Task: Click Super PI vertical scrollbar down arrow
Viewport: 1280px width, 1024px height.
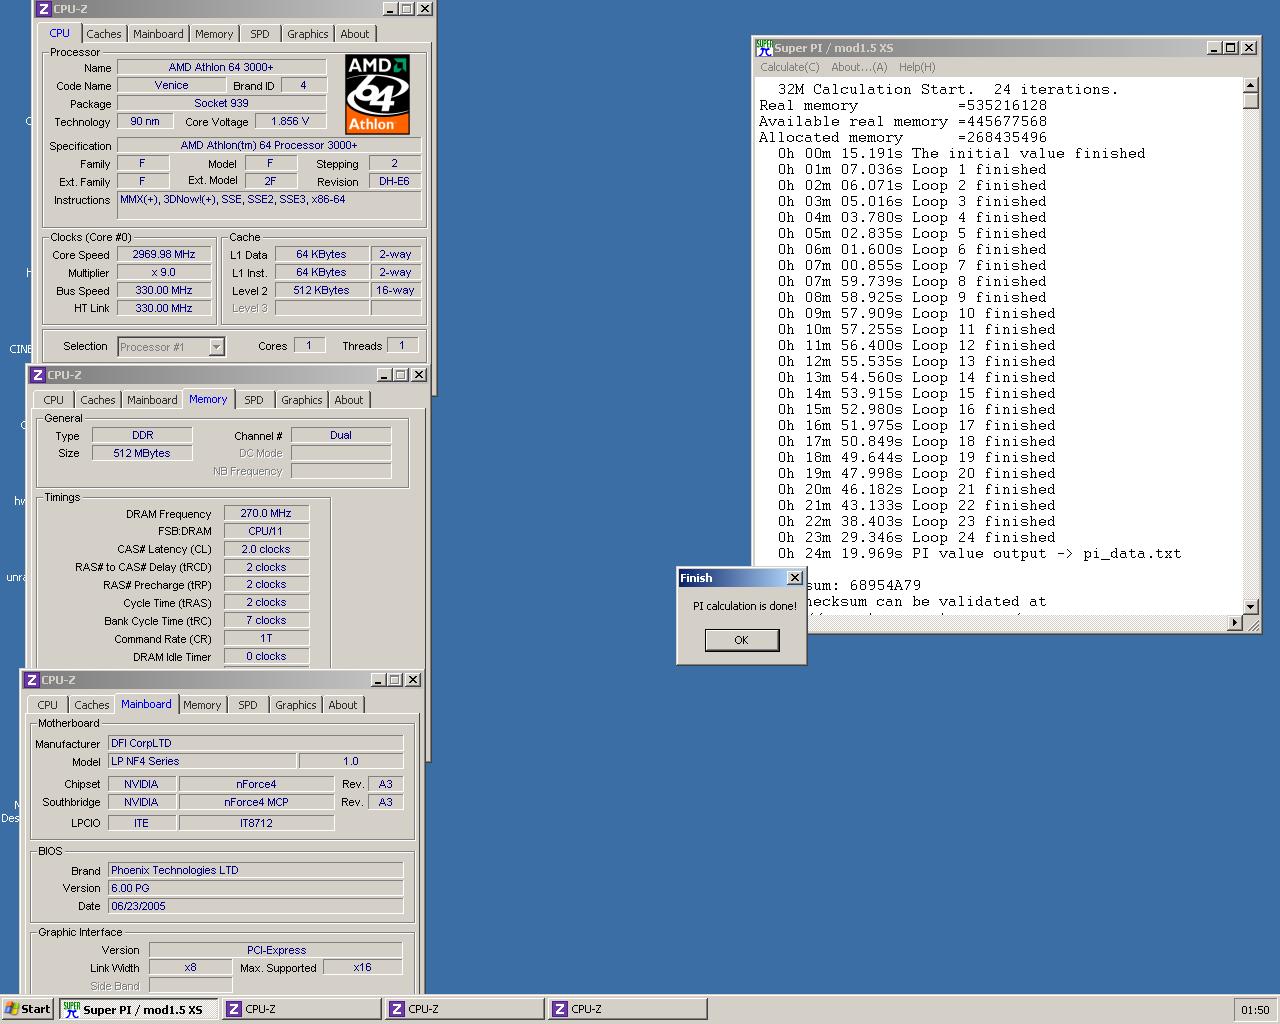Action: click(x=1251, y=607)
